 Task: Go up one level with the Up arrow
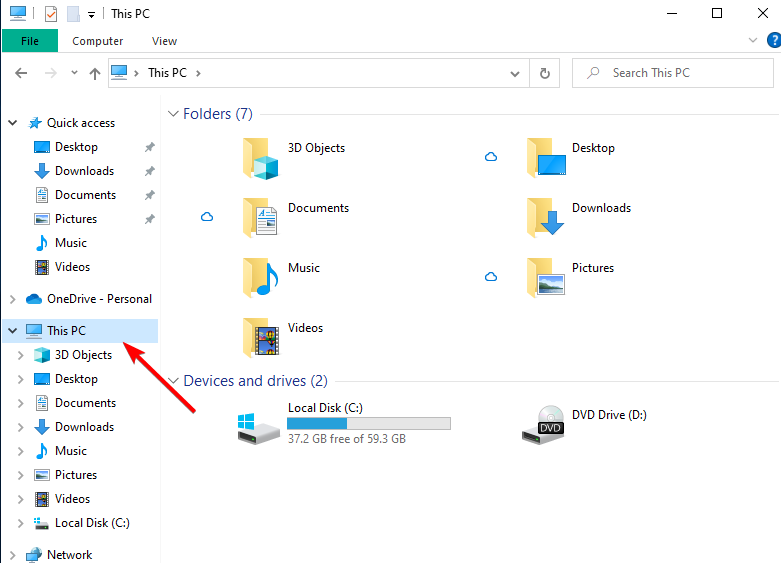(x=95, y=74)
